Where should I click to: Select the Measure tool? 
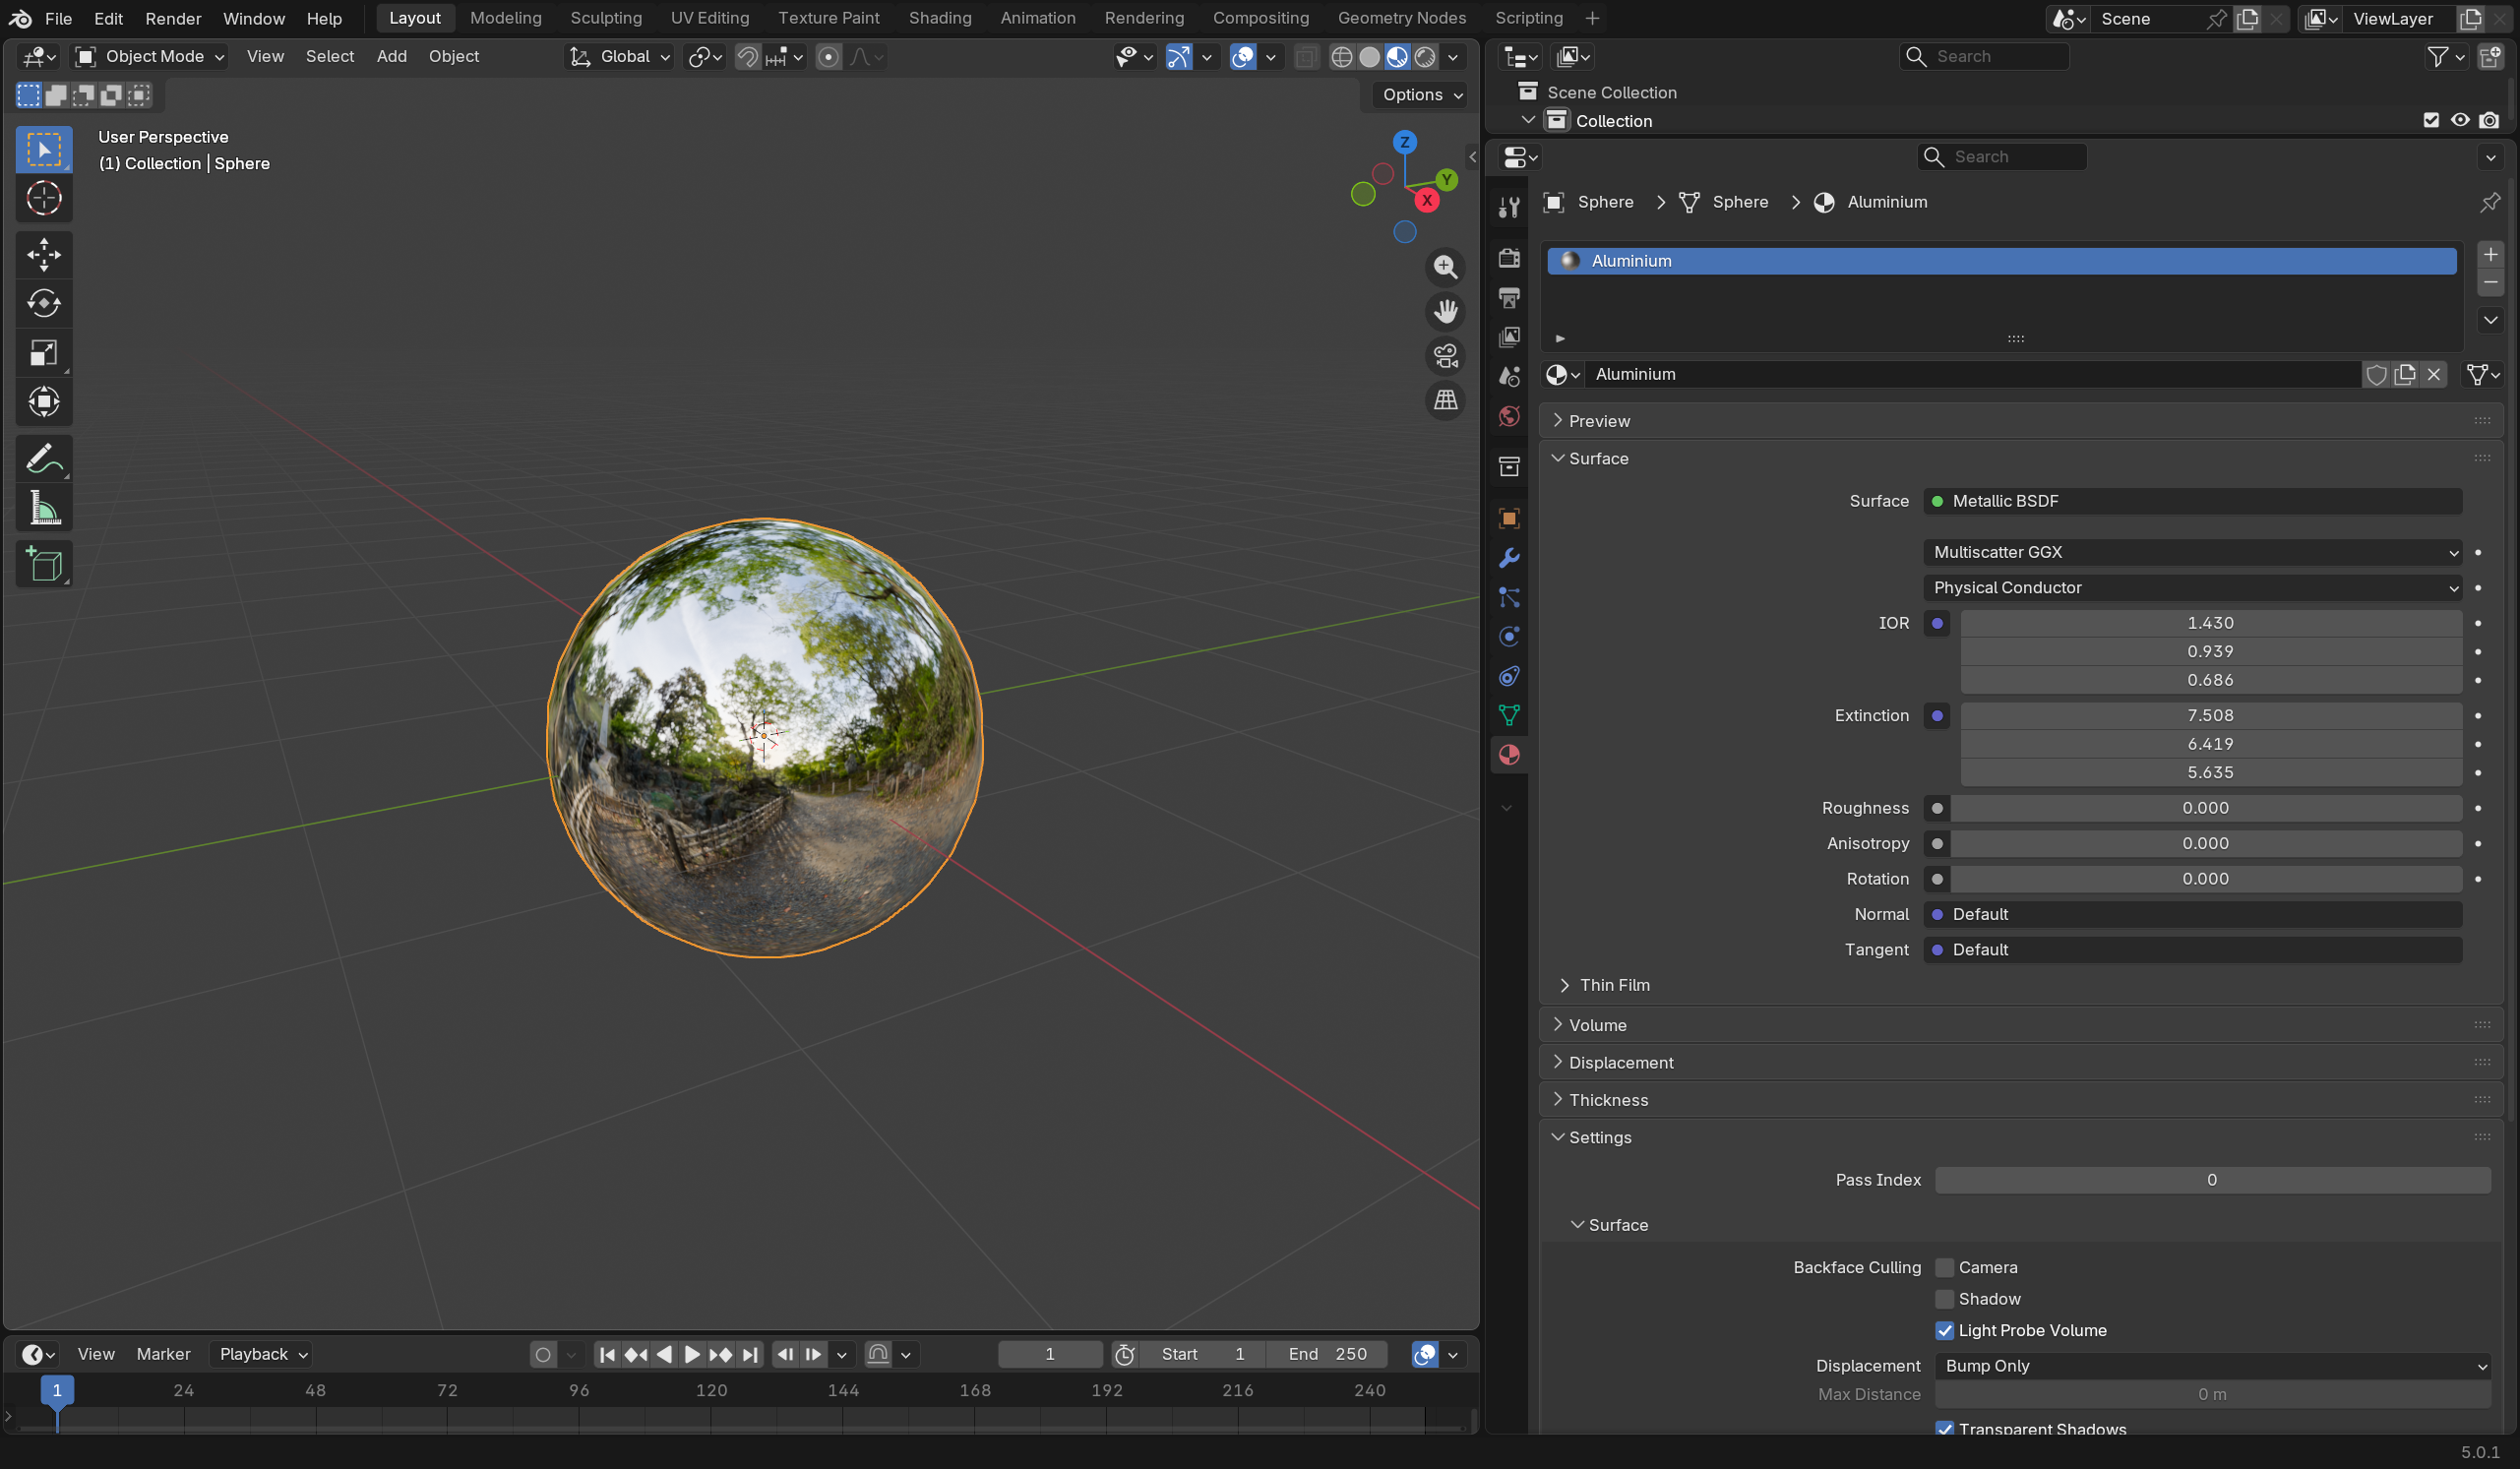[43, 509]
